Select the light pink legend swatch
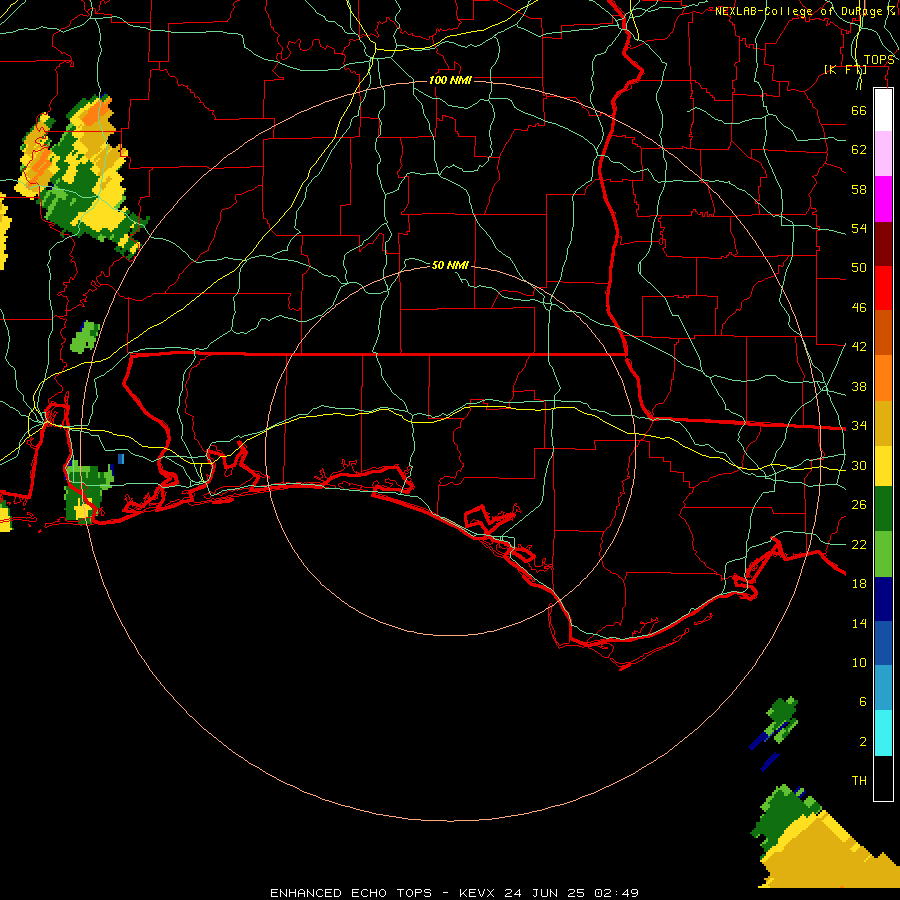Screen dimensions: 900x900 [x=883, y=154]
